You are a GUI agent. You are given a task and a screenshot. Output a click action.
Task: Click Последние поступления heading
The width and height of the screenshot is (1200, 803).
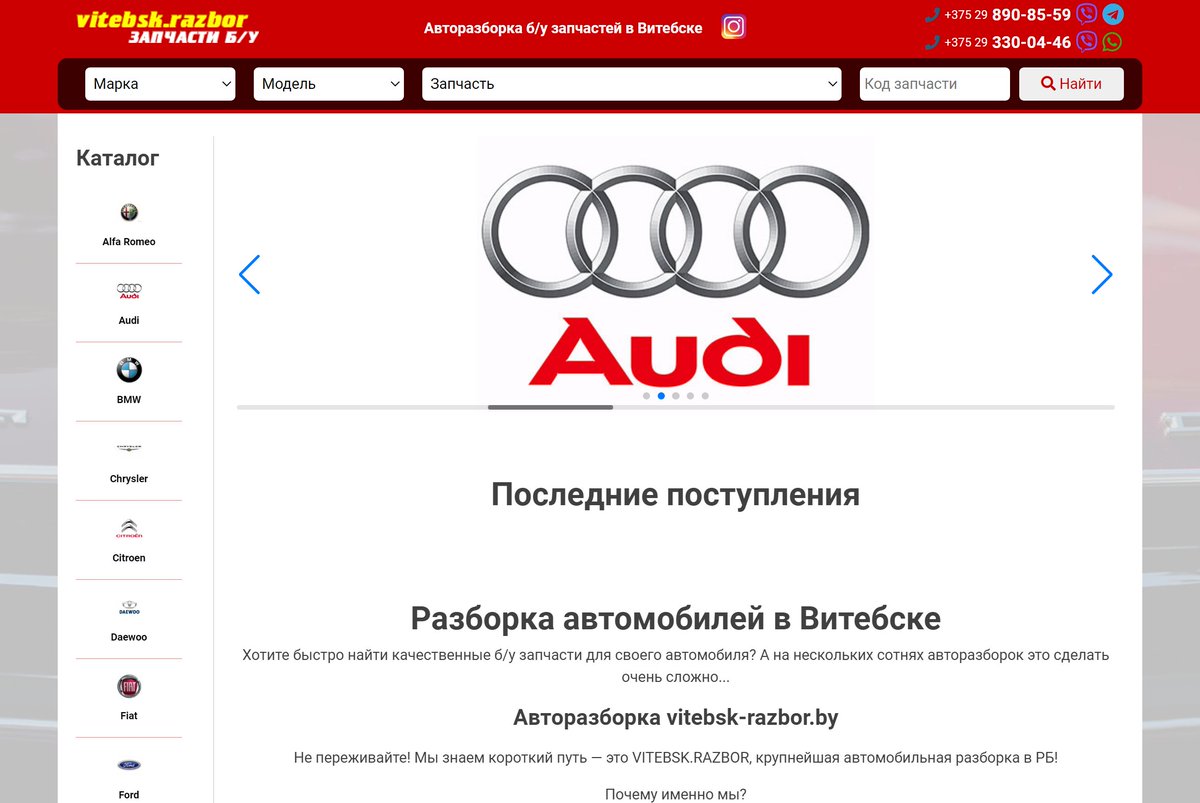[x=675, y=495]
